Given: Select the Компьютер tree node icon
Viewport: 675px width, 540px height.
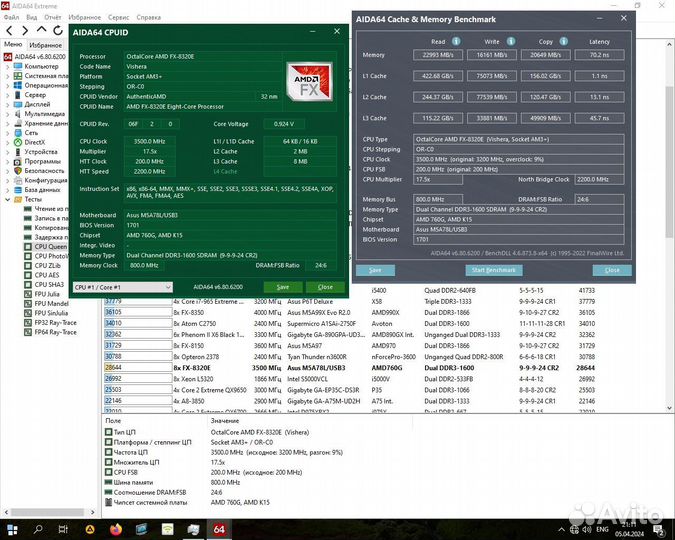Looking at the screenshot, I should pos(18,66).
